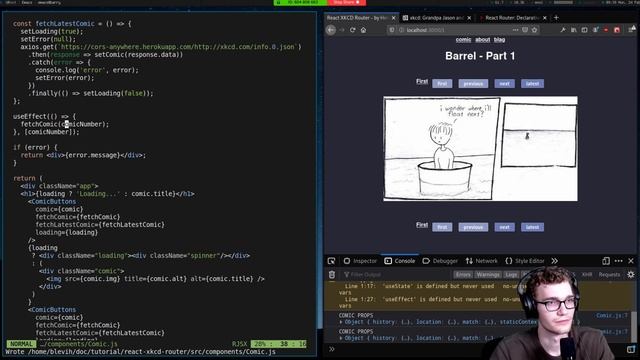Switch to the Debugger tab
The width and height of the screenshot is (640, 360).
(x=440, y=261)
